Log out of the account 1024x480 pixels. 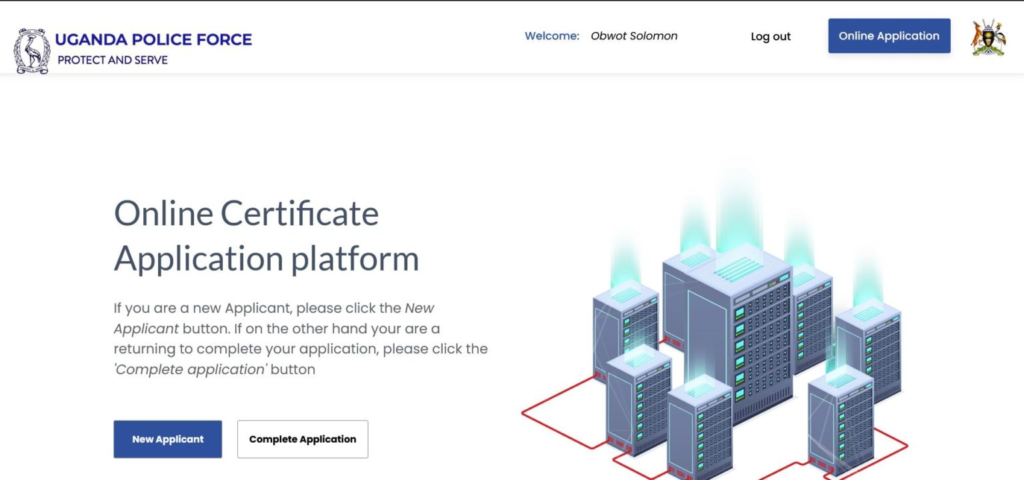[x=771, y=37]
